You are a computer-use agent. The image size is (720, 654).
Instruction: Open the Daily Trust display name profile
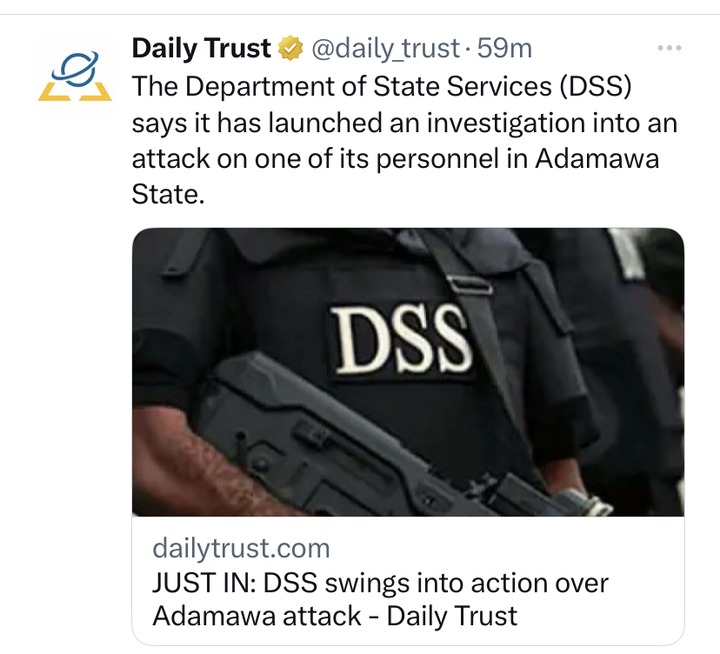click(x=201, y=48)
